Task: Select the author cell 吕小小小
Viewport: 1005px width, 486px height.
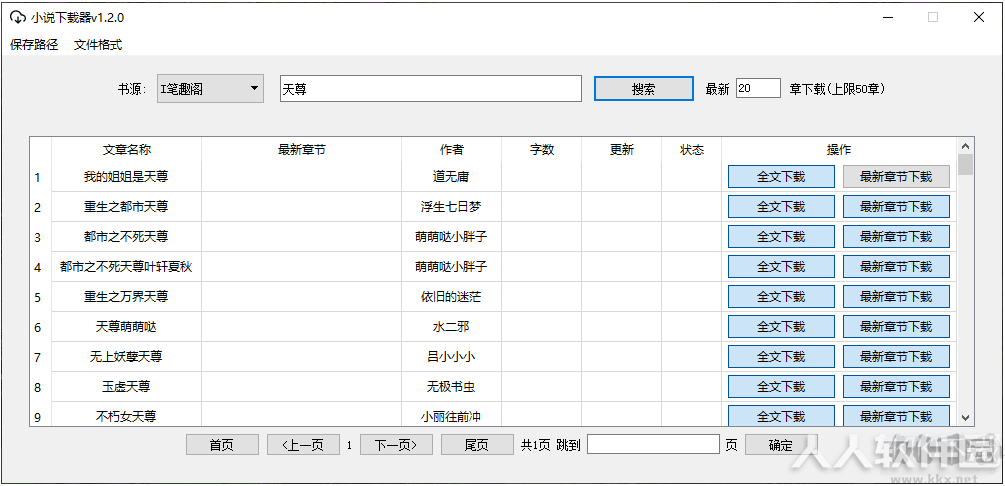Action: tap(452, 356)
